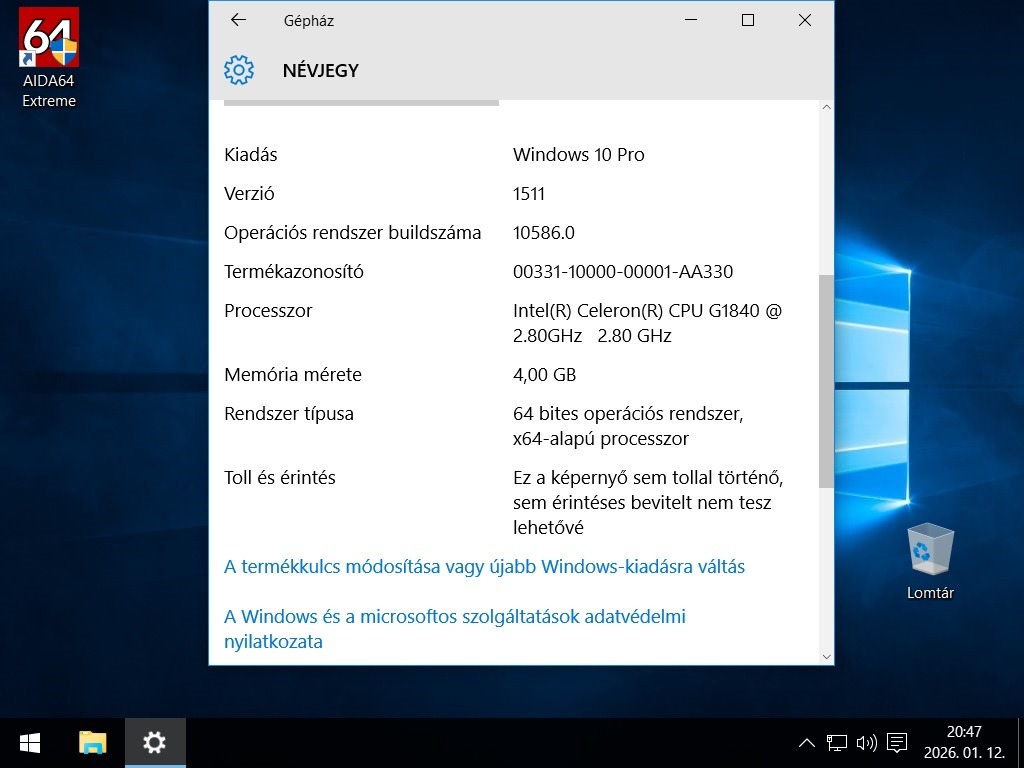Click the scrollbar up arrow in Gépház

(x=827, y=107)
